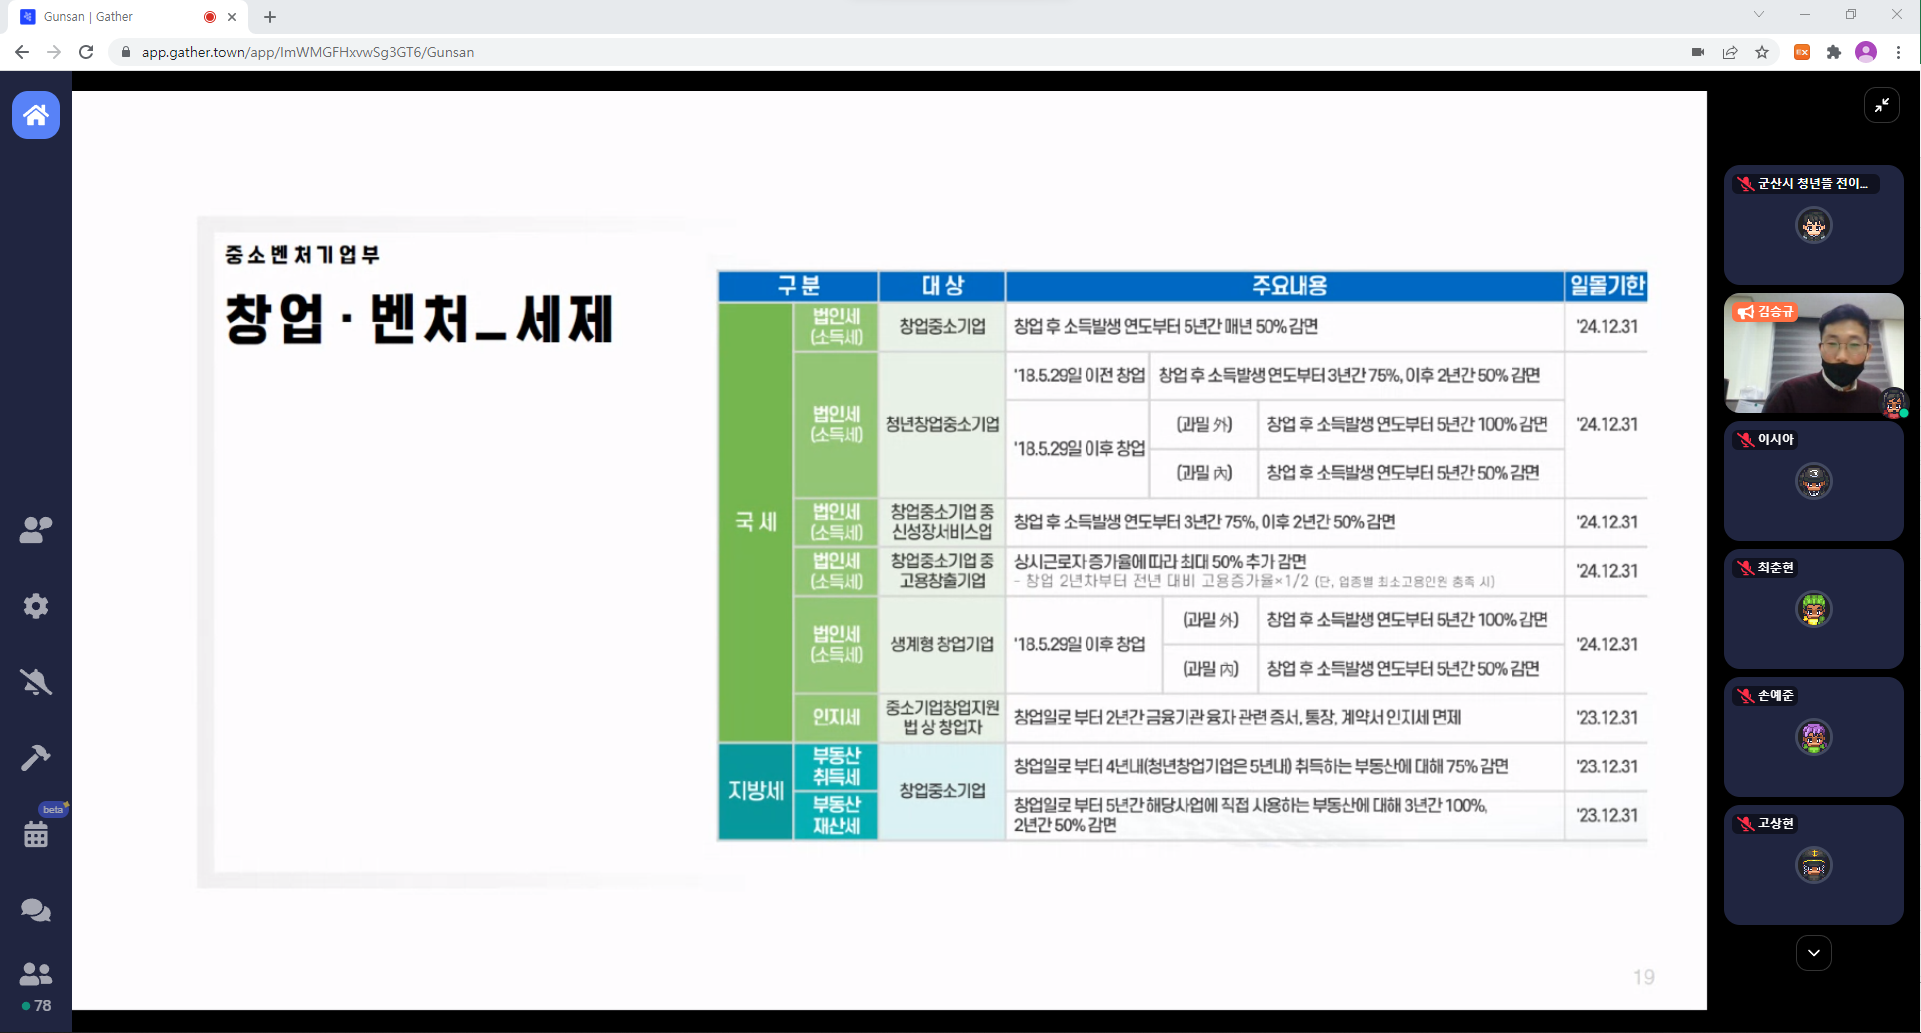Open the Chrome three-dot menu
The height and width of the screenshot is (1033, 1921).
pyautogui.click(x=1898, y=52)
